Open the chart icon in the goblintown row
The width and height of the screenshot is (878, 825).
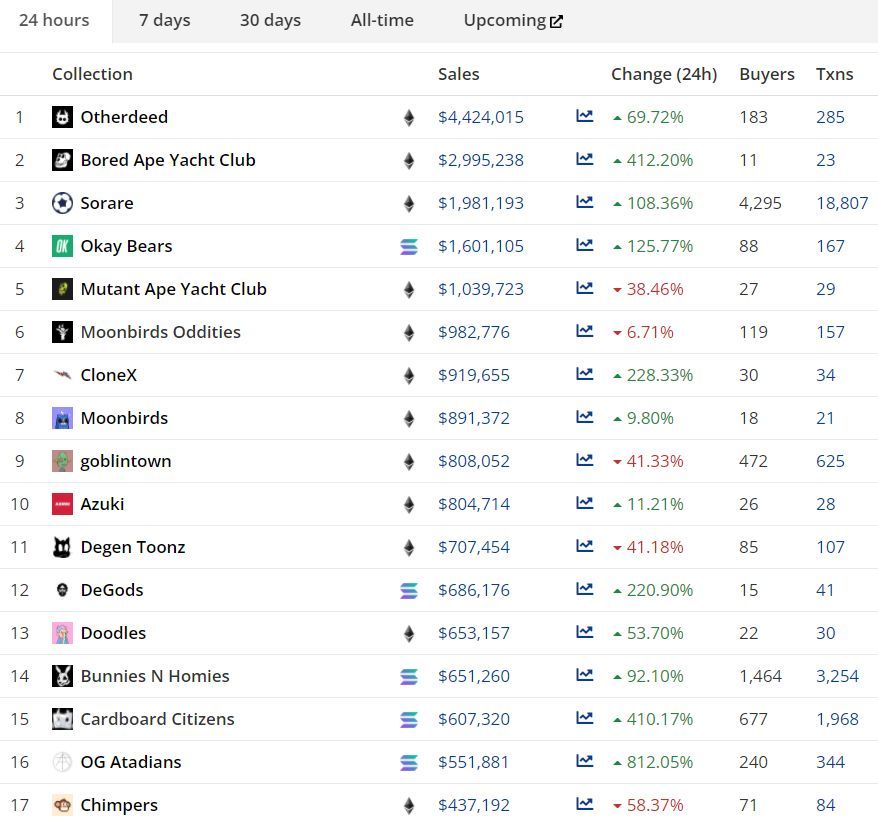pos(585,460)
